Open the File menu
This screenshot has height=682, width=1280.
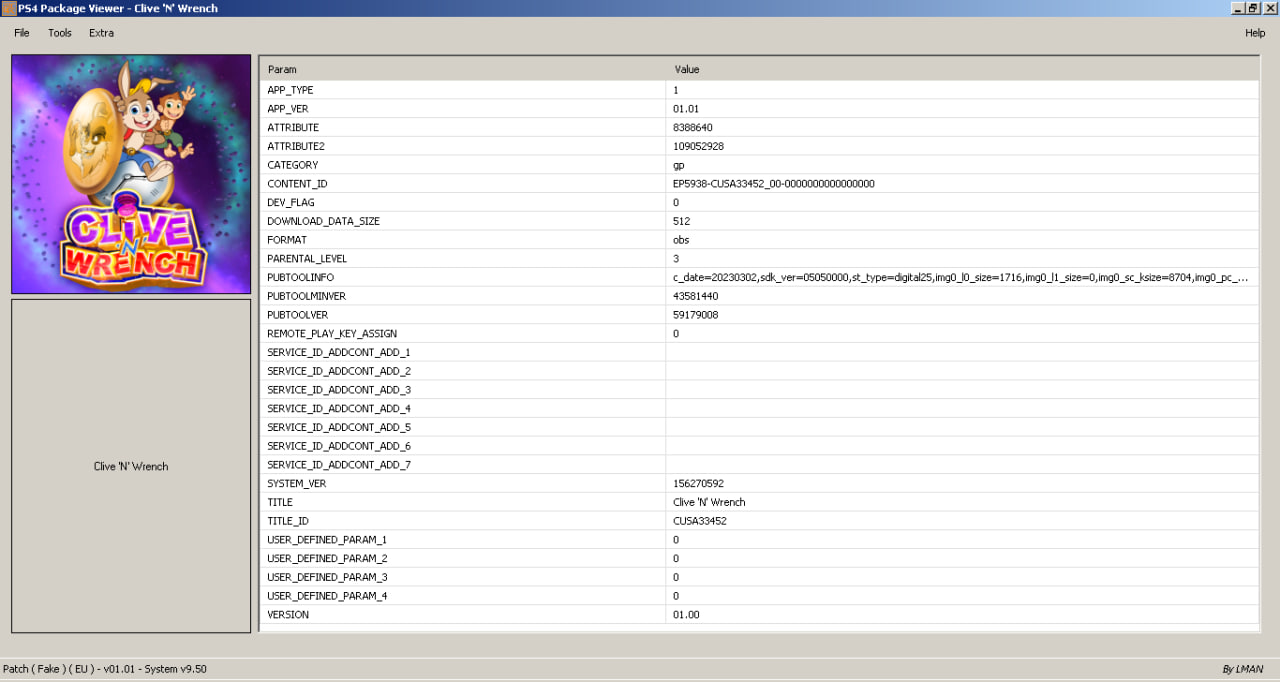22,33
